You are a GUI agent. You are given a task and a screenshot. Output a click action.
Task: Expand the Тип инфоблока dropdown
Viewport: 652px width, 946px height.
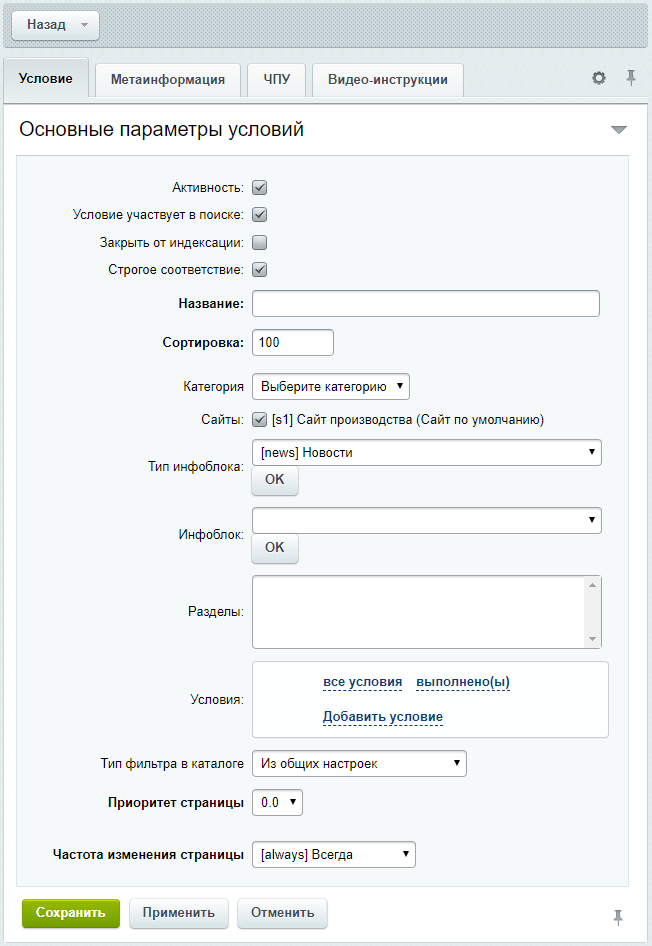click(x=426, y=452)
